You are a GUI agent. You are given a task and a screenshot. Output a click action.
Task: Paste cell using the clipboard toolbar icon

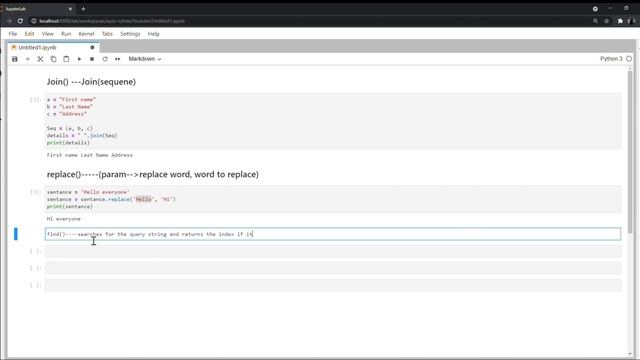pos(66,59)
